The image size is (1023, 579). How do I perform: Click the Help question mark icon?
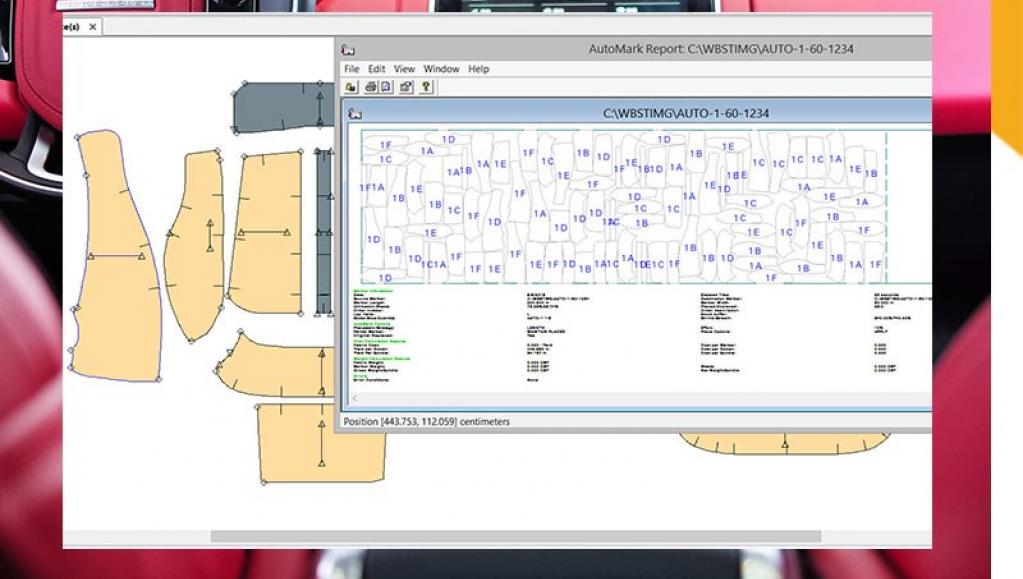click(x=426, y=87)
